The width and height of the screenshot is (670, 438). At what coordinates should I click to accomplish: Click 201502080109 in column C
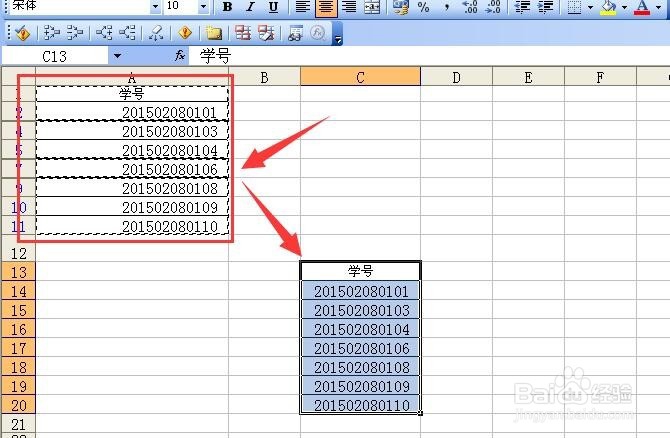(x=361, y=386)
